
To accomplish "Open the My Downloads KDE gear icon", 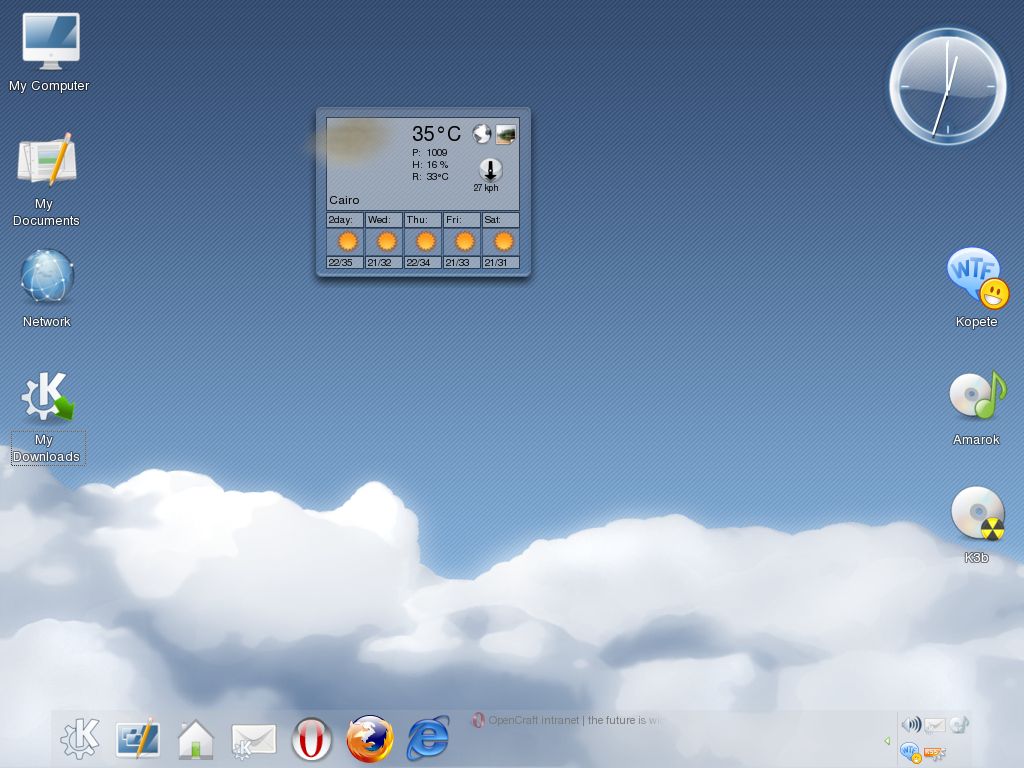I will point(47,396).
